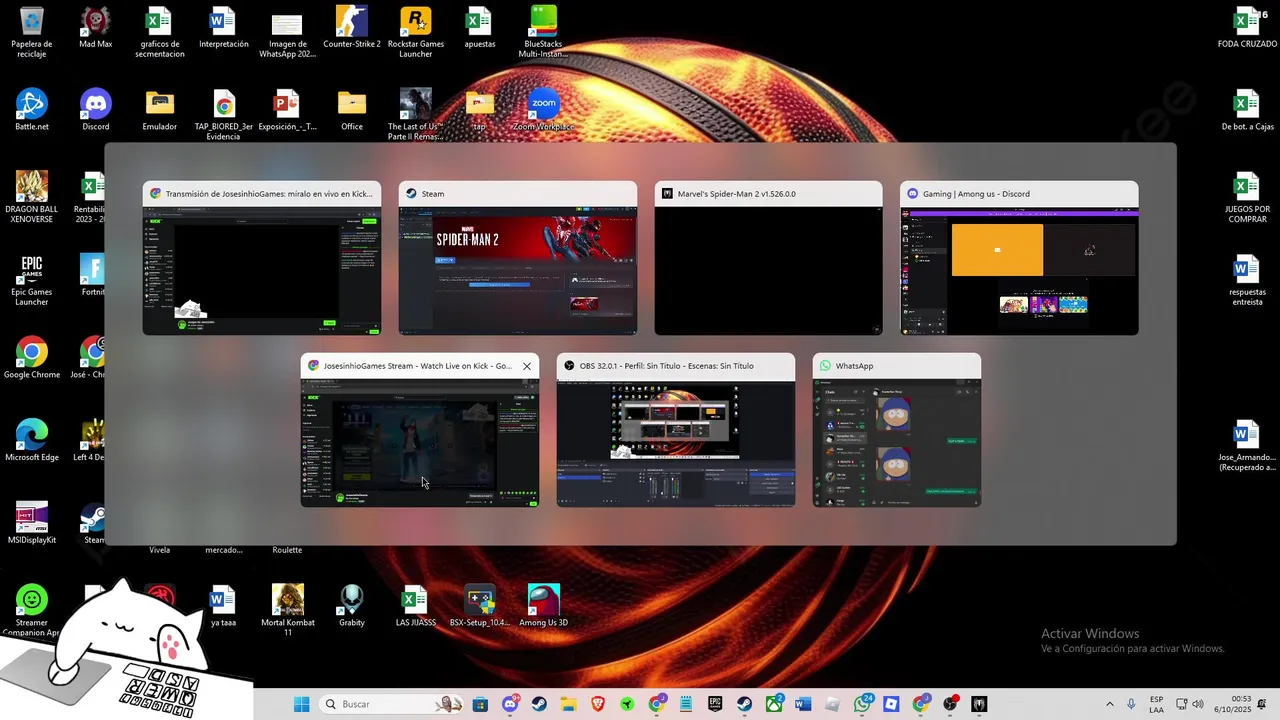The height and width of the screenshot is (720, 1280).
Task: Select the JosesinhioGames Stream Watch Live thumbnail
Action: (420, 430)
